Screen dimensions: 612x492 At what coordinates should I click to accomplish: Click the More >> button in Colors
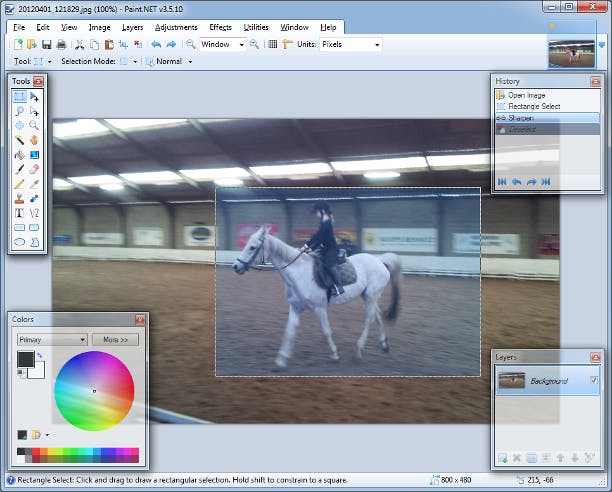(116, 340)
